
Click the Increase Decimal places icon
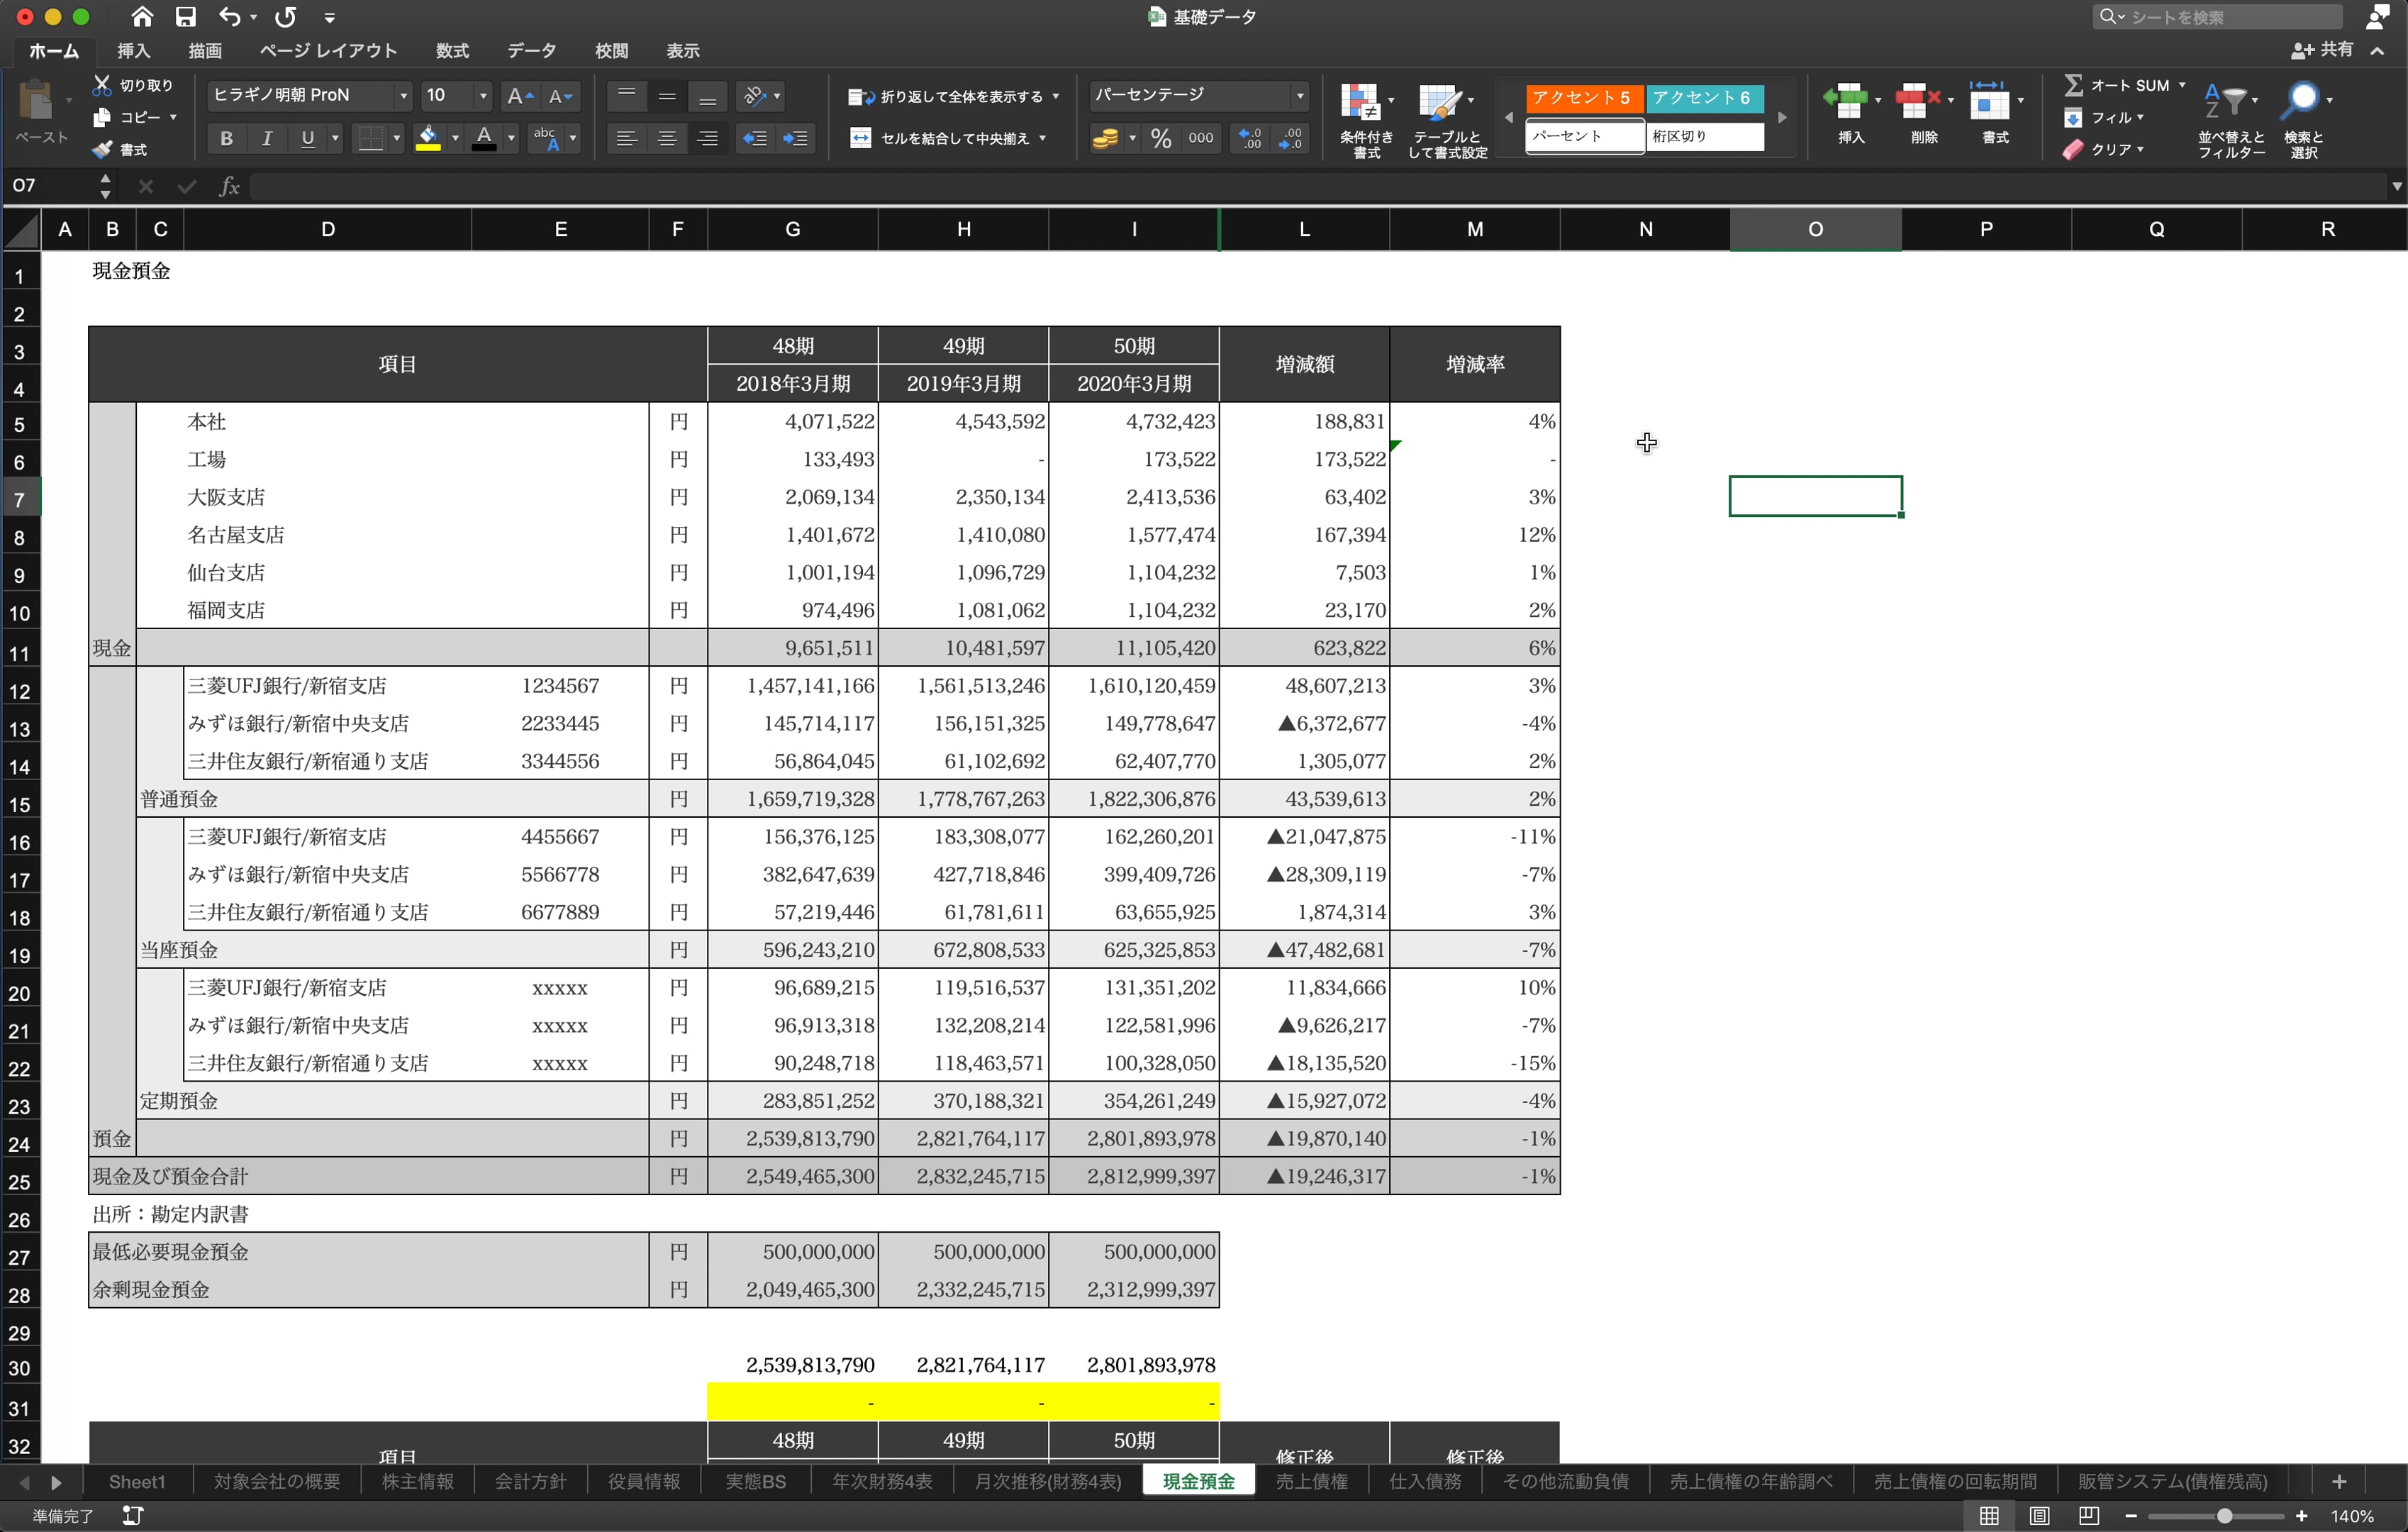(x=1250, y=138)
